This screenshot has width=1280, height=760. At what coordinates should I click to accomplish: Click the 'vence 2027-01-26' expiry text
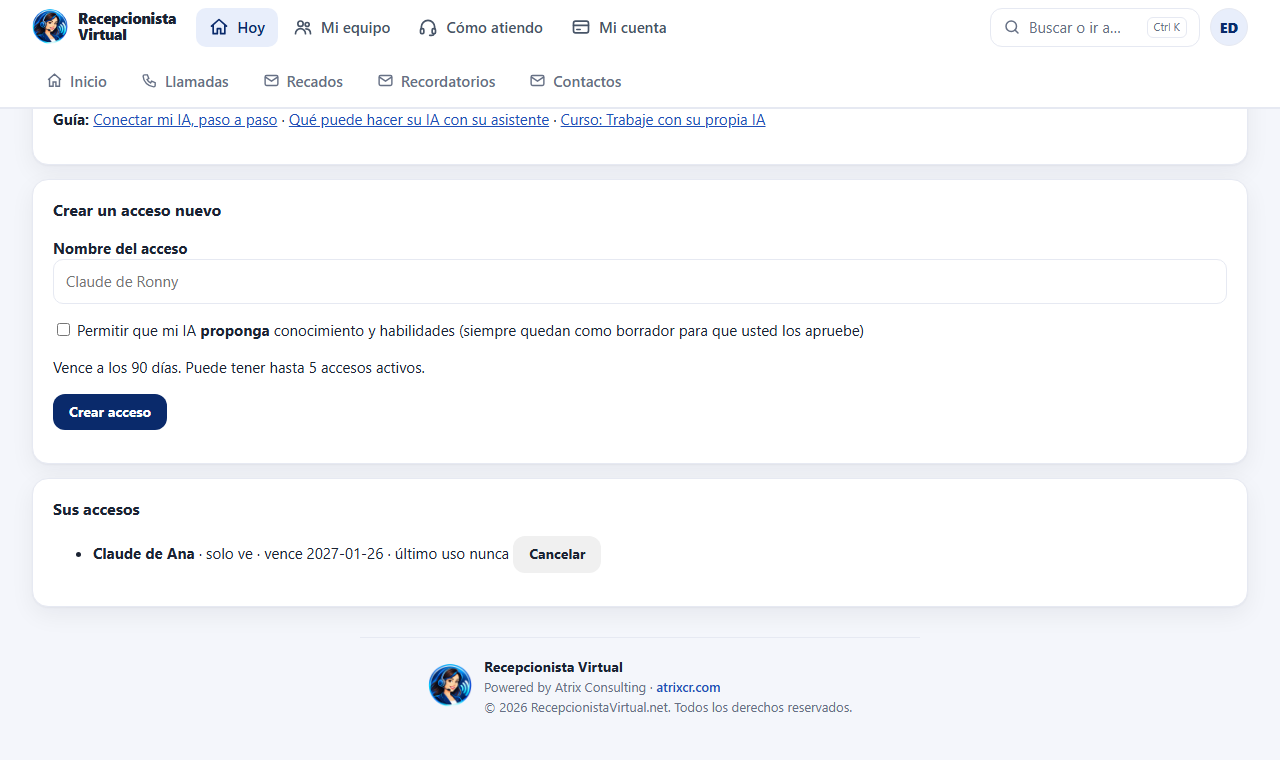click(x=324, y=554)
